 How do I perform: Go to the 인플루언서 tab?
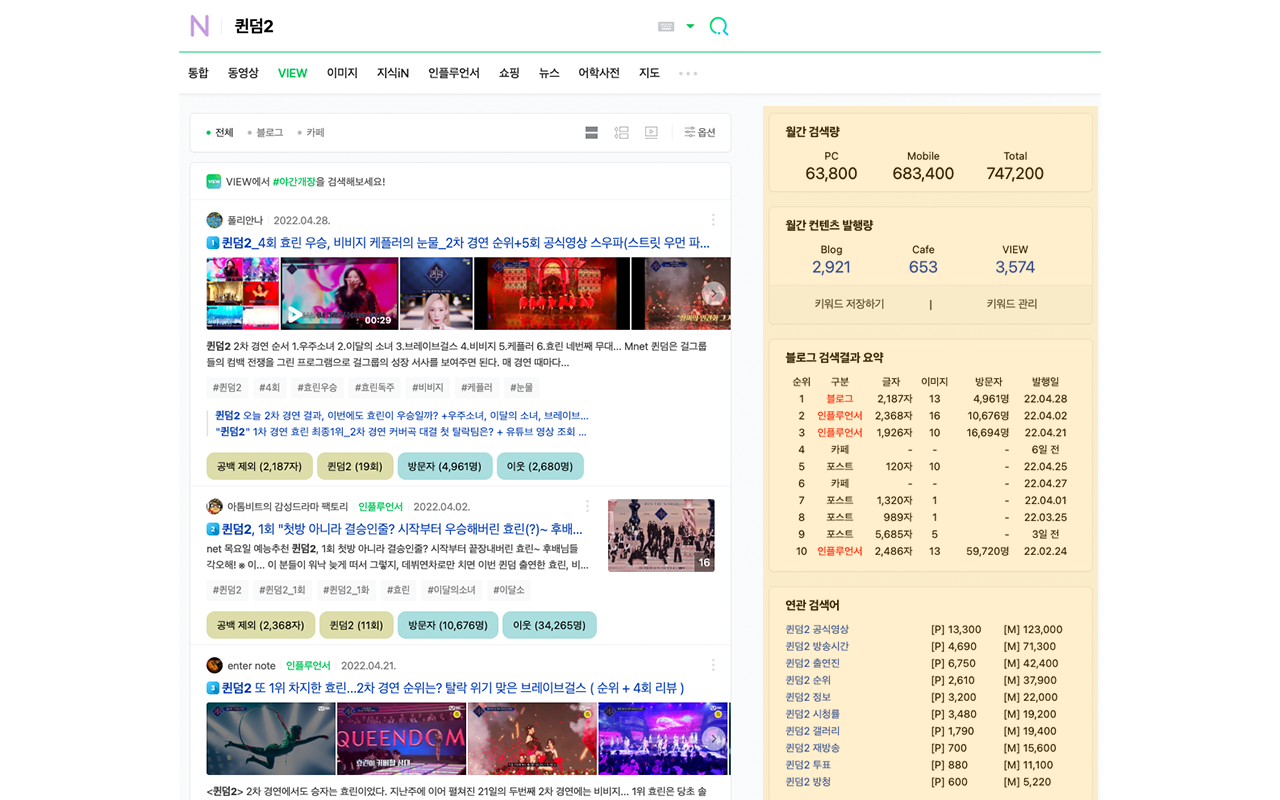[x=454, y=73]
